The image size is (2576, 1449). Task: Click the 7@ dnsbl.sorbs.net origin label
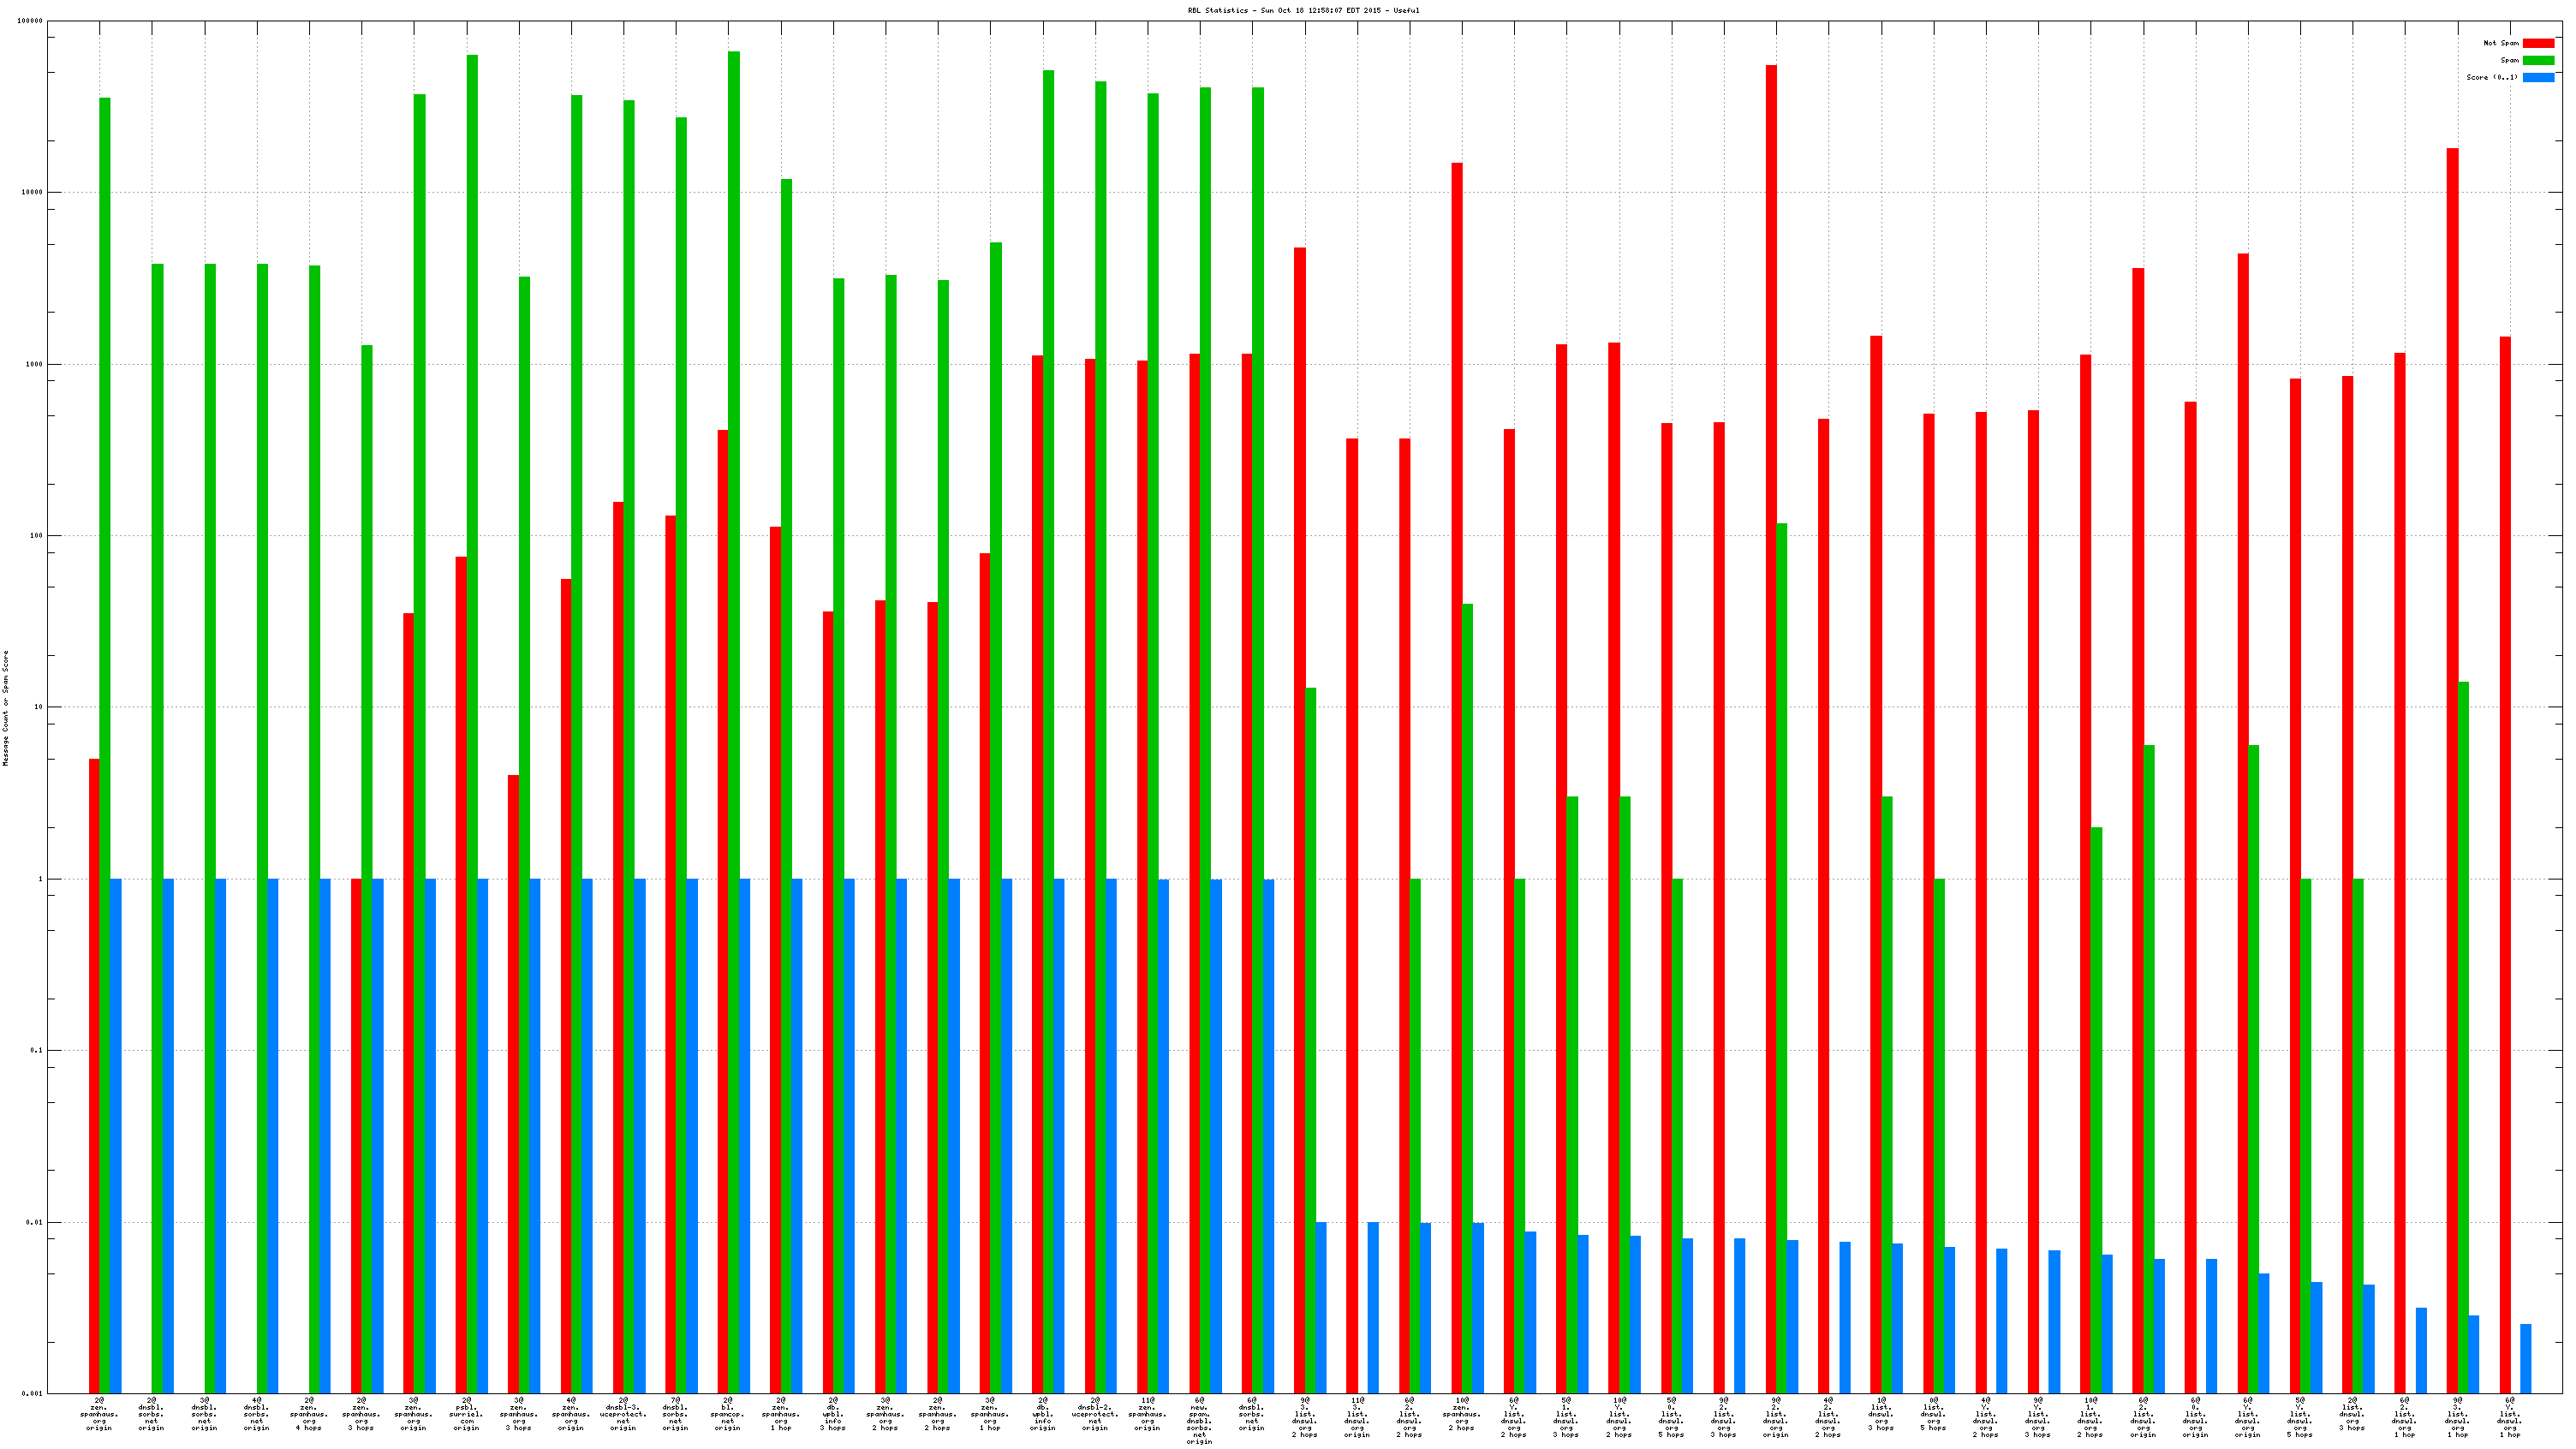tap(675, 1413)
